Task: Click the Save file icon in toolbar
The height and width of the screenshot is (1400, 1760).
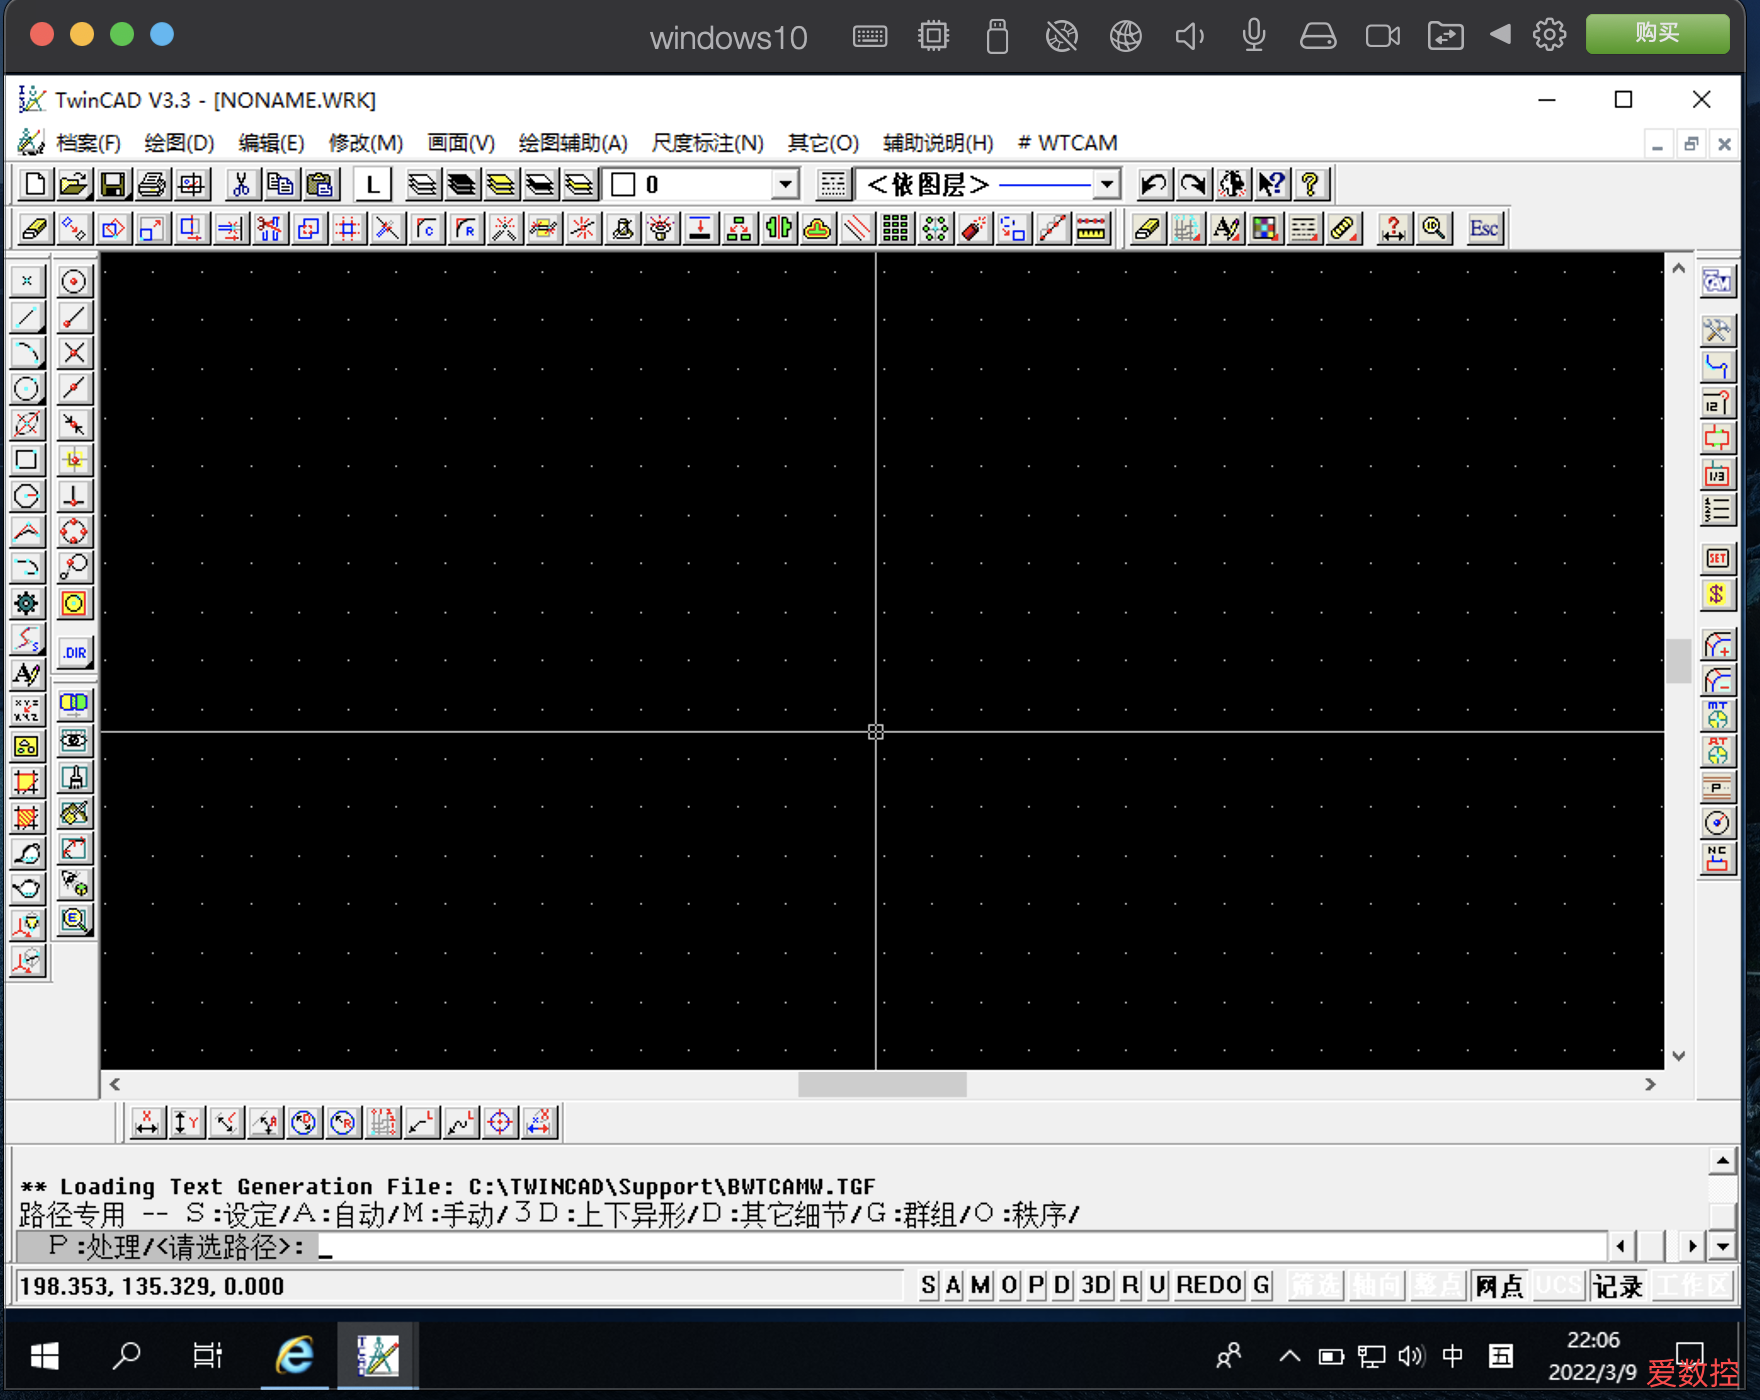Action: 112,185
